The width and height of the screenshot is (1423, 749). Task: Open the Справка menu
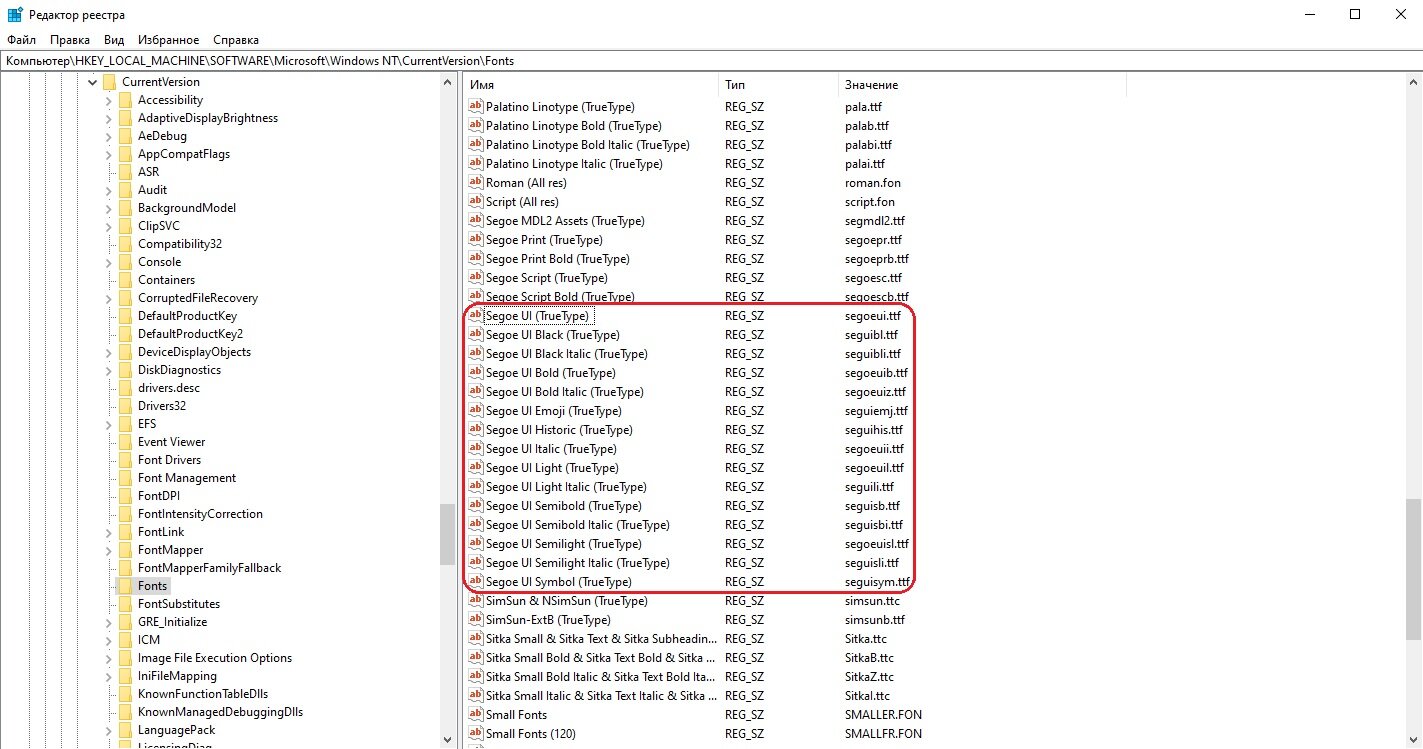236,40
